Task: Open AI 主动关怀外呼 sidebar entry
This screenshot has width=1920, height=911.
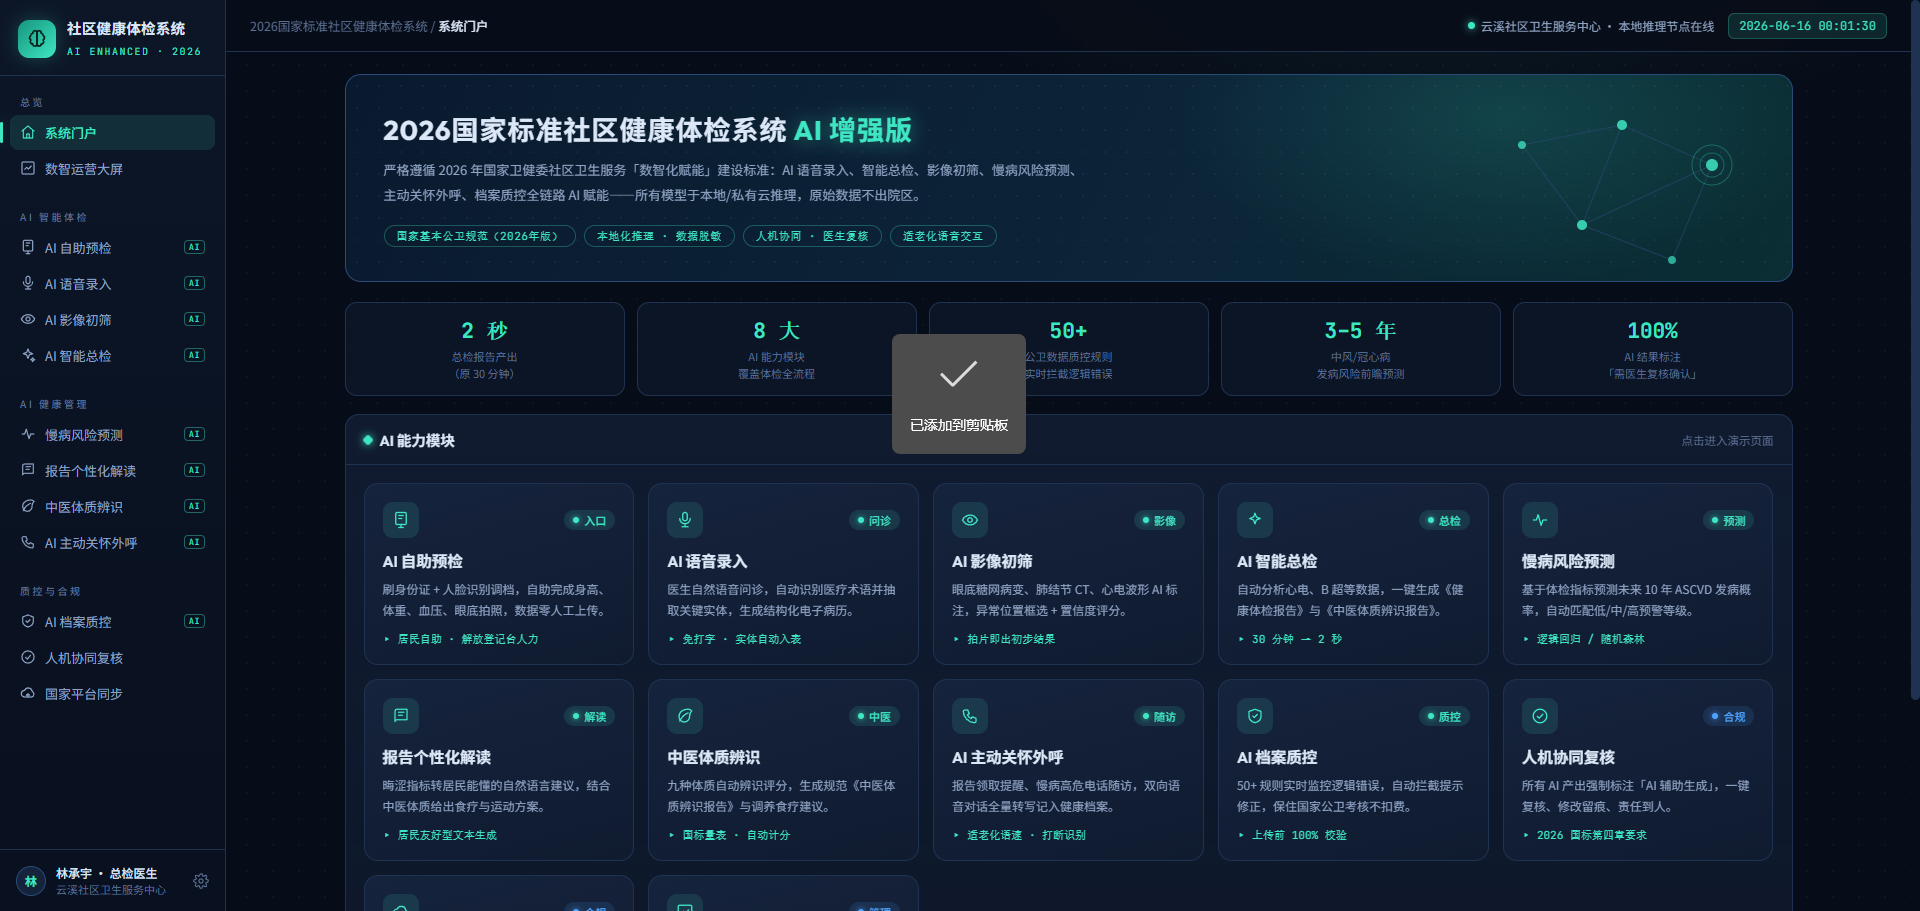Action: click(x=112, y=543)
